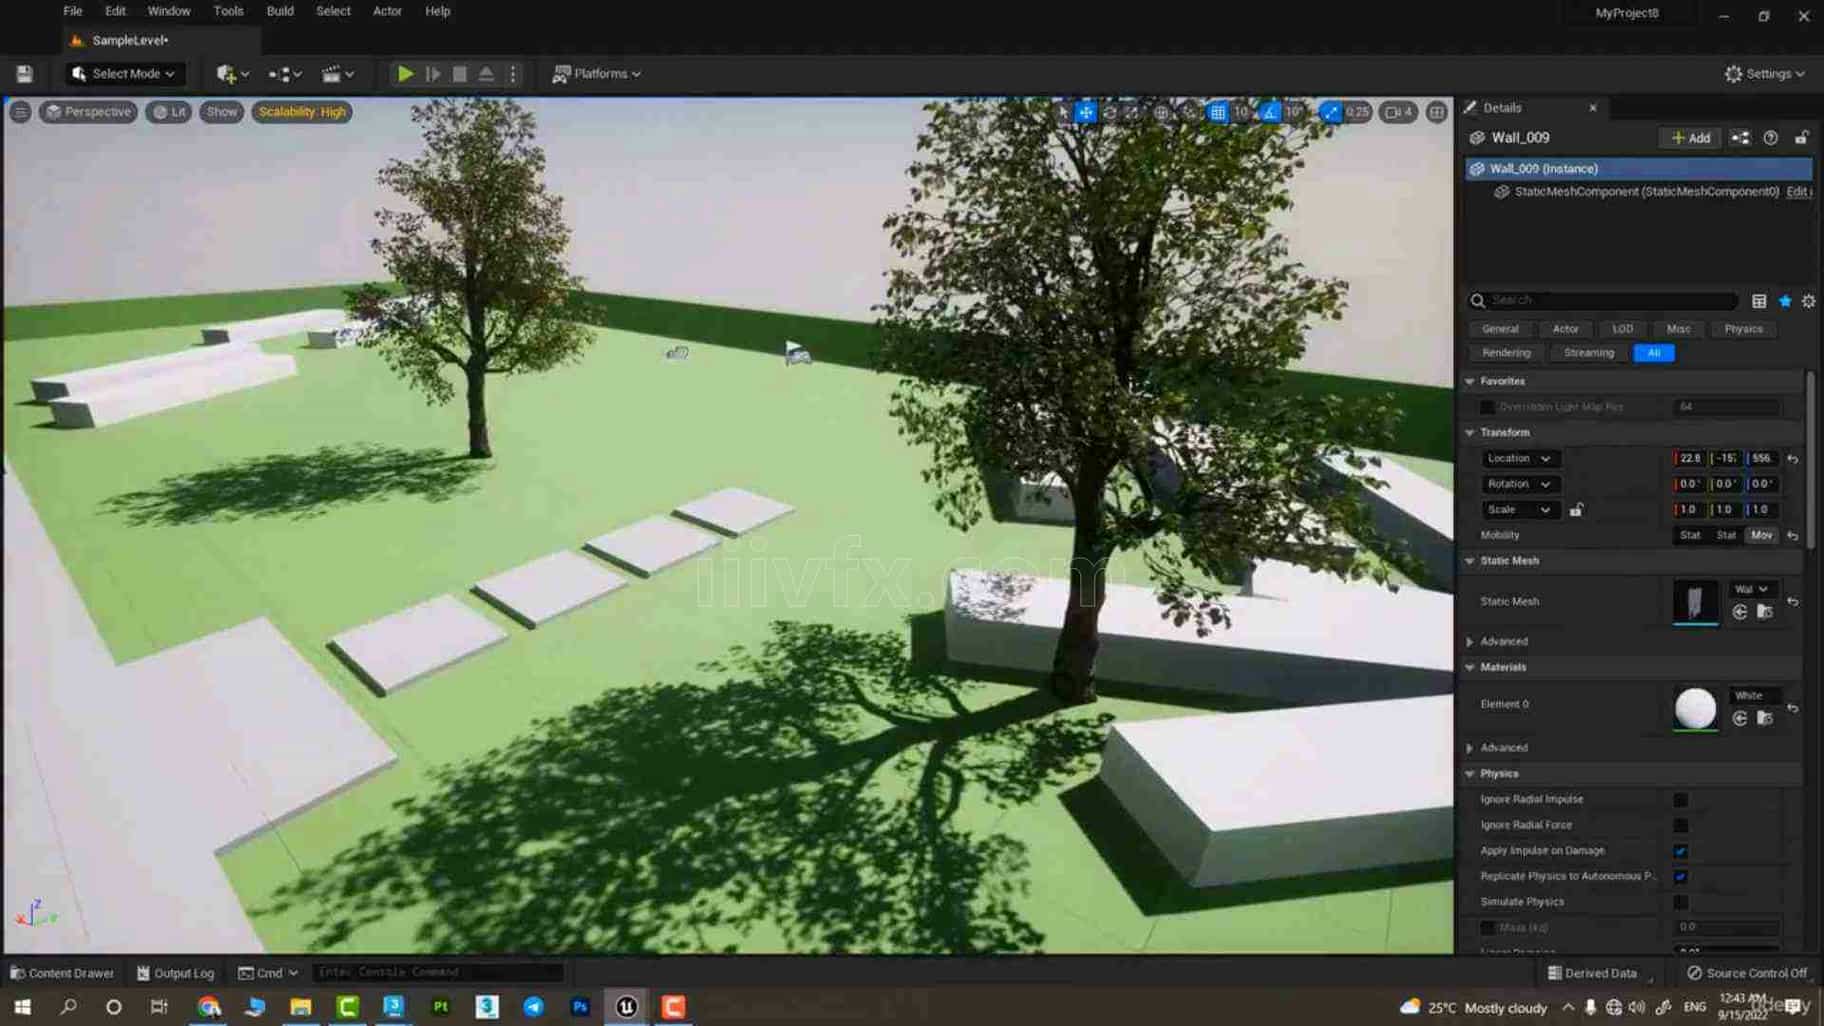Viewport: 1824px width, 1026px height.
Task: Toggle Apply Impulse on Damage checkbox
Action: [x=1680, y=851]
